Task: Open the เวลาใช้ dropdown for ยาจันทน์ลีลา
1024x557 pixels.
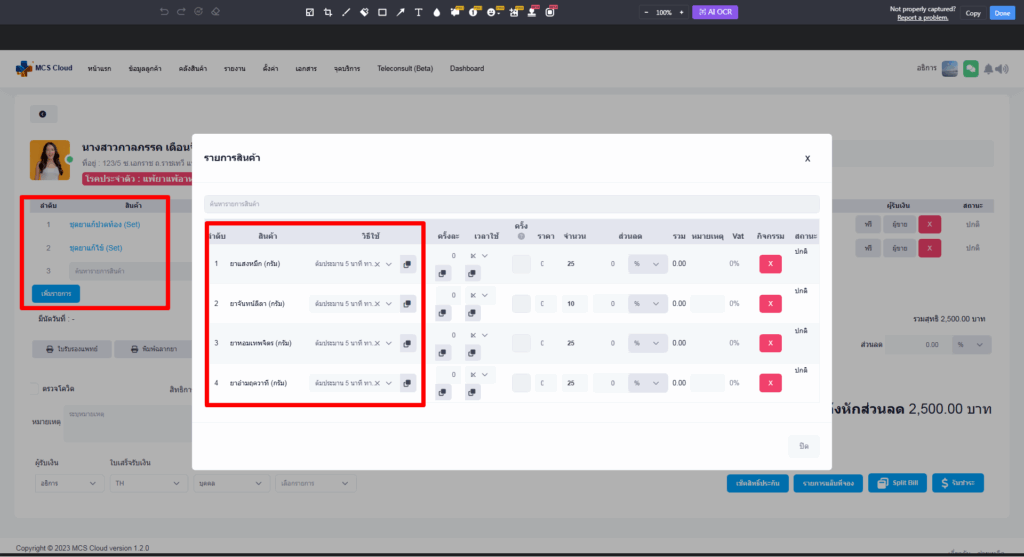Action: 479,295
